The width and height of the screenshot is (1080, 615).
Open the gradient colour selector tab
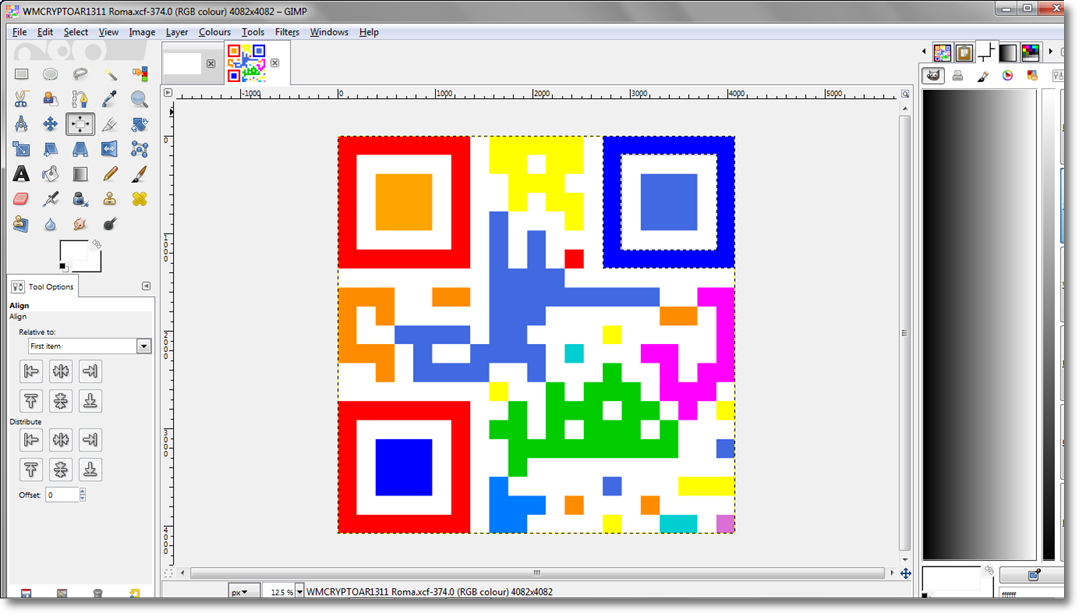[x=1008, y=52]
